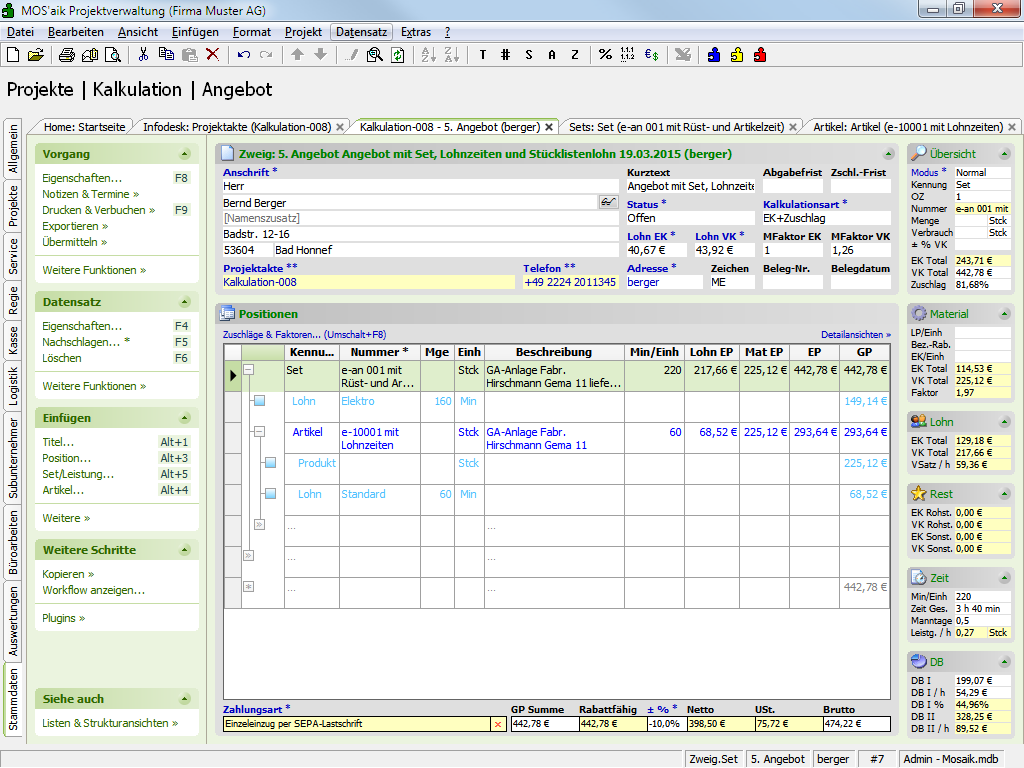Clear Zahlungsart with the red X button
Image resolution: width=1024 pixels, height=768 pixels.
point(498,724)
